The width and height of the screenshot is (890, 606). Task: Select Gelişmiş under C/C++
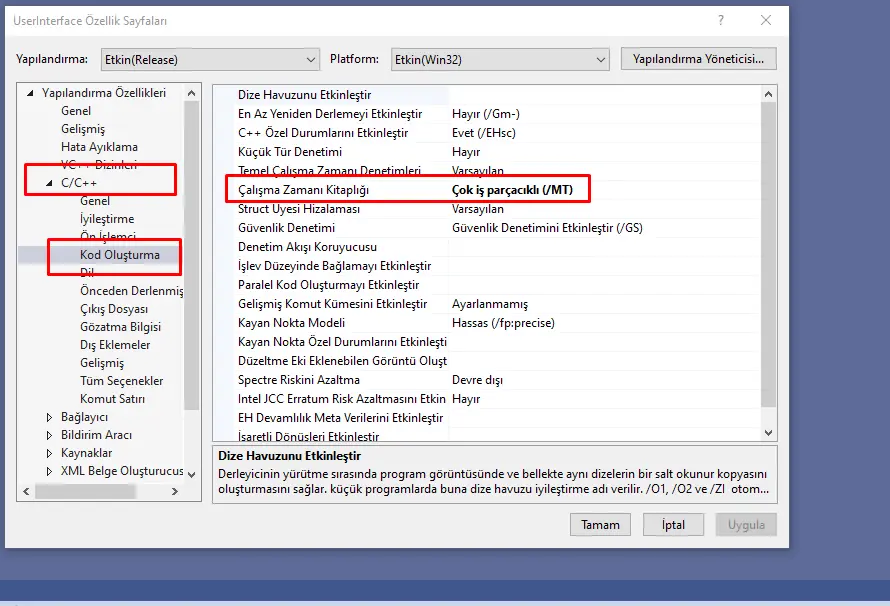coord(102,363)
